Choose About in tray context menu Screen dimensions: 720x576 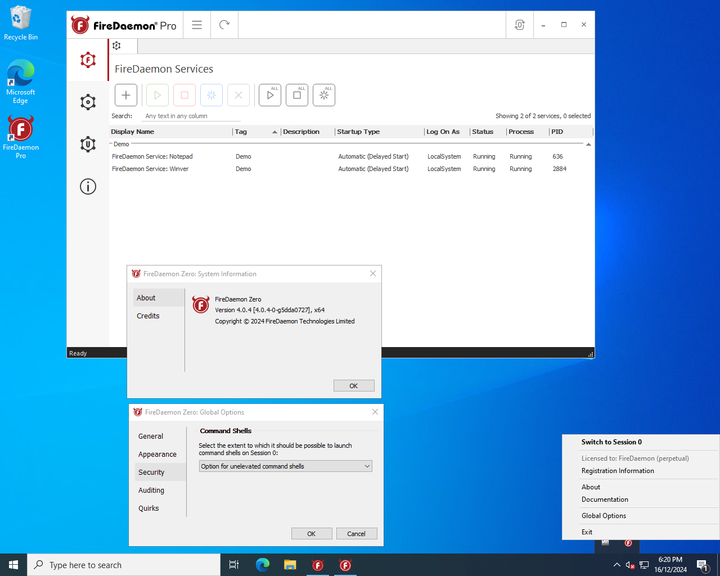click(641, 487)
